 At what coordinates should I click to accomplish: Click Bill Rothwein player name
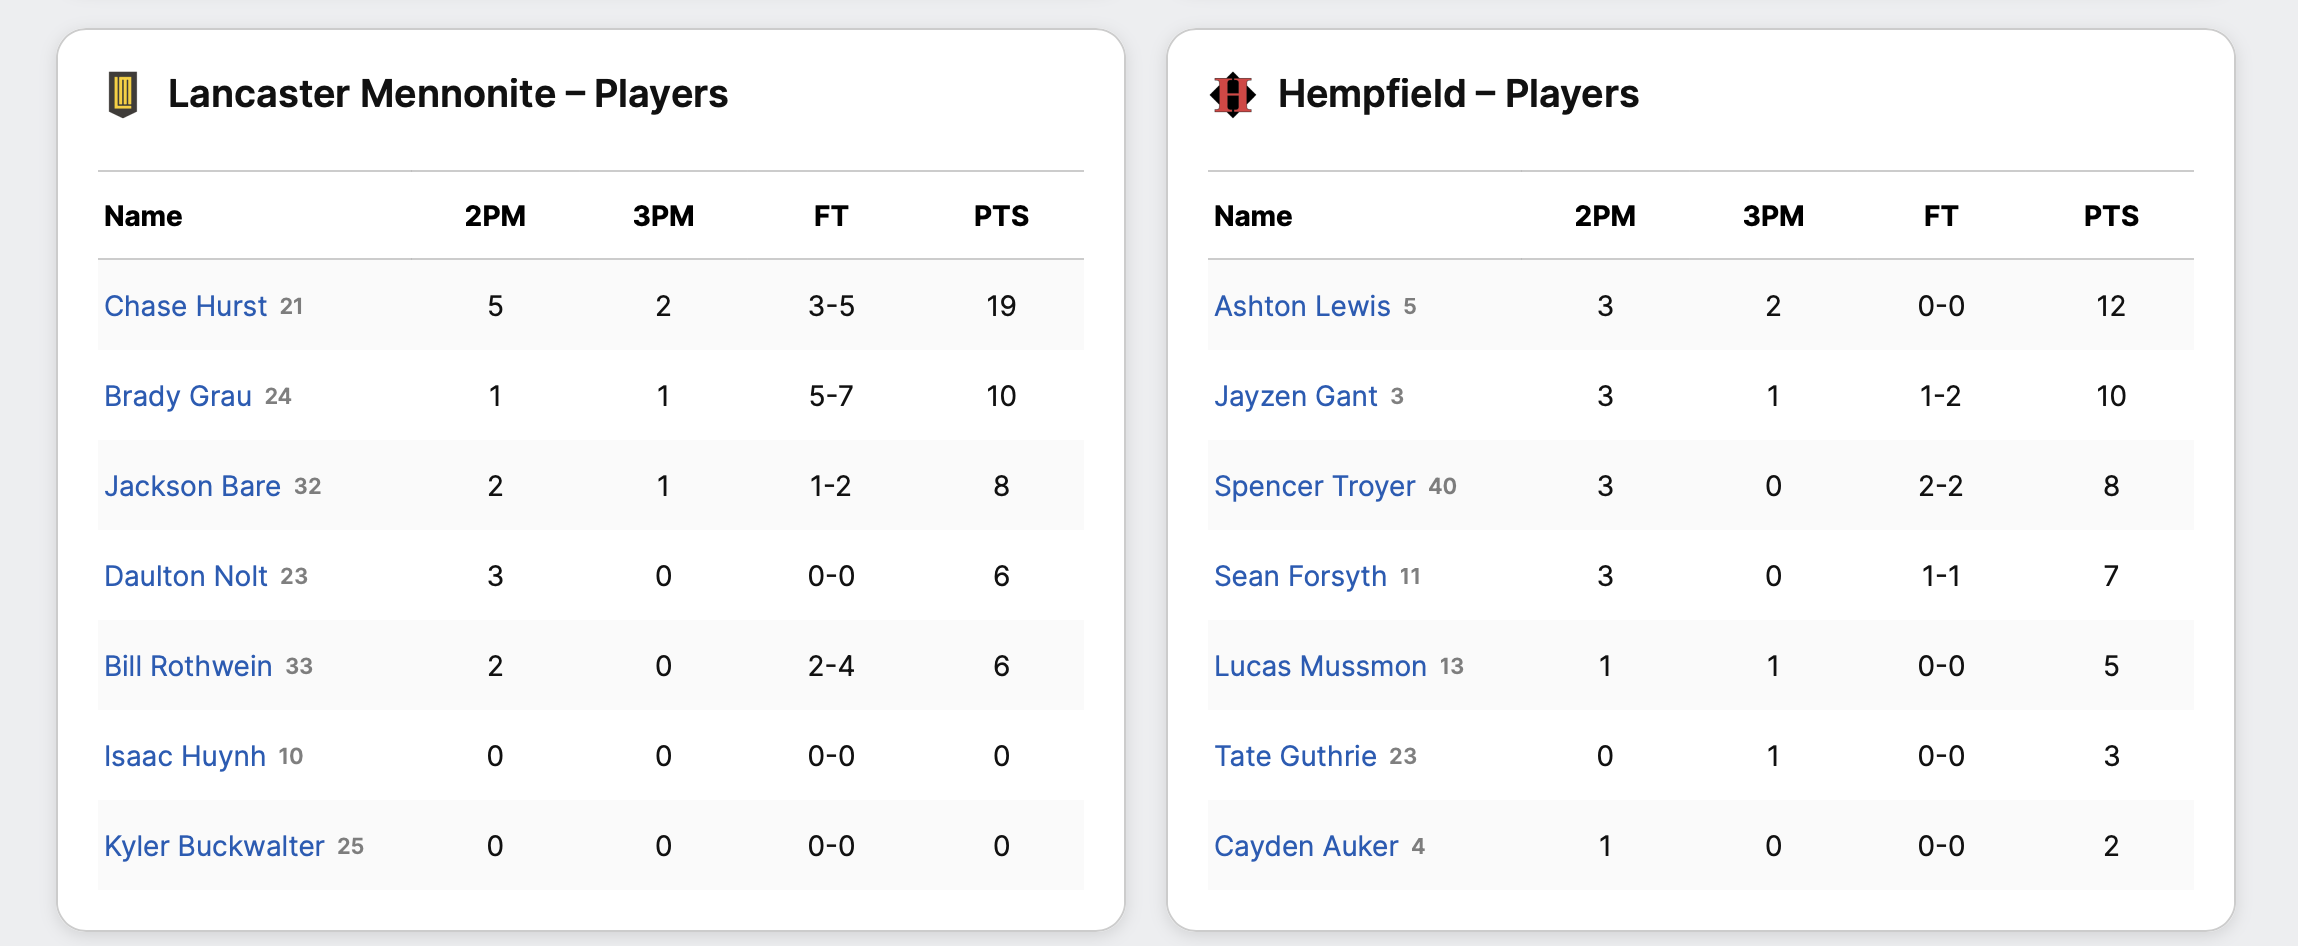(x=188, y=666)
